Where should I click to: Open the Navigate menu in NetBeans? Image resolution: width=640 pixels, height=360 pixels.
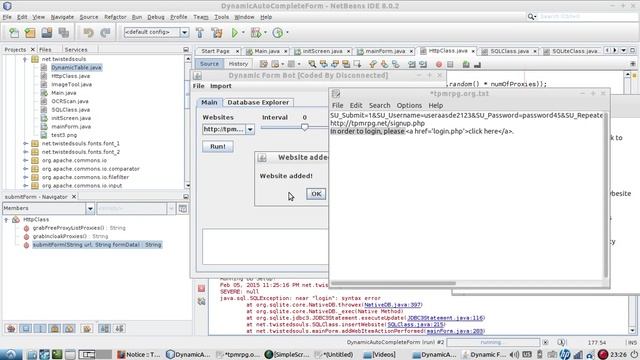coord(62,17)
